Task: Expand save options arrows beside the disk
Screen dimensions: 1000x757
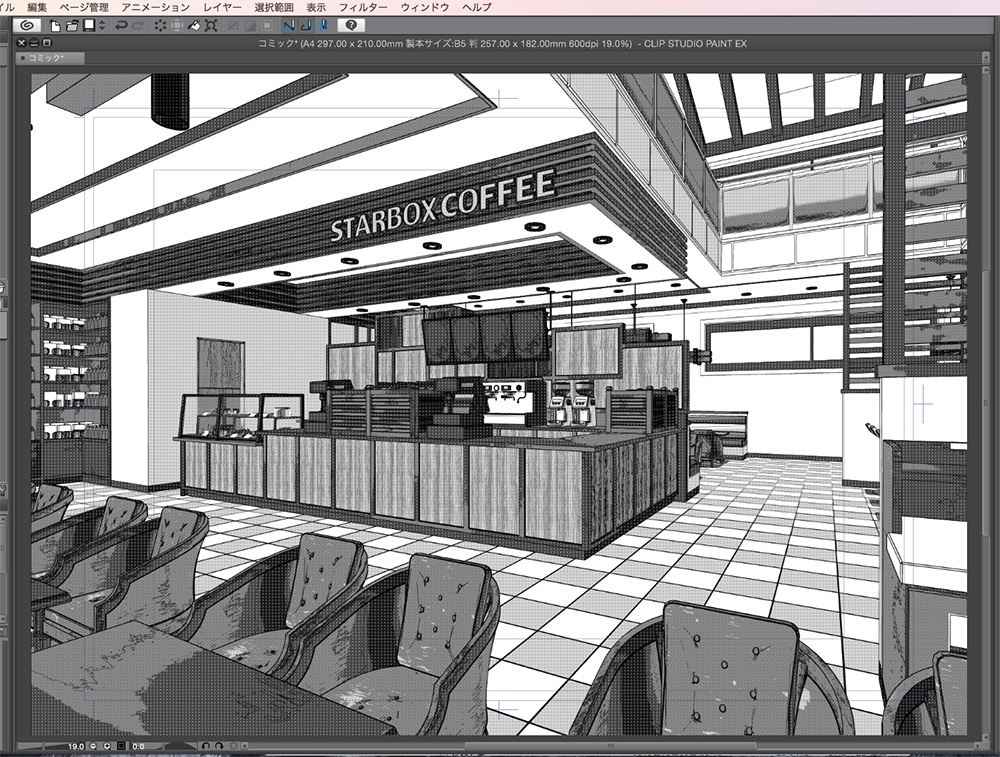Action: pos(102,26)
